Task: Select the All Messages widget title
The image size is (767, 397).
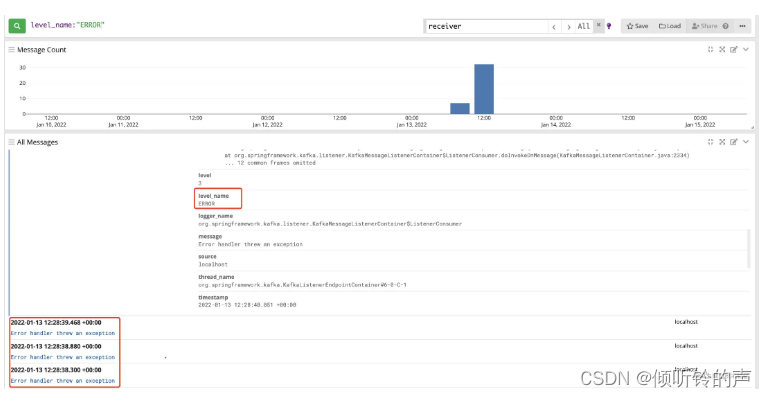Action: point(38,142)
